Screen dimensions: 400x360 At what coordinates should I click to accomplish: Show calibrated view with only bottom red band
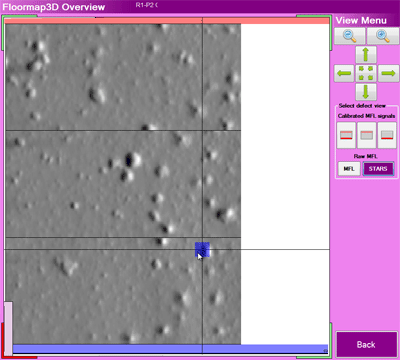click(x=387, y=135)
